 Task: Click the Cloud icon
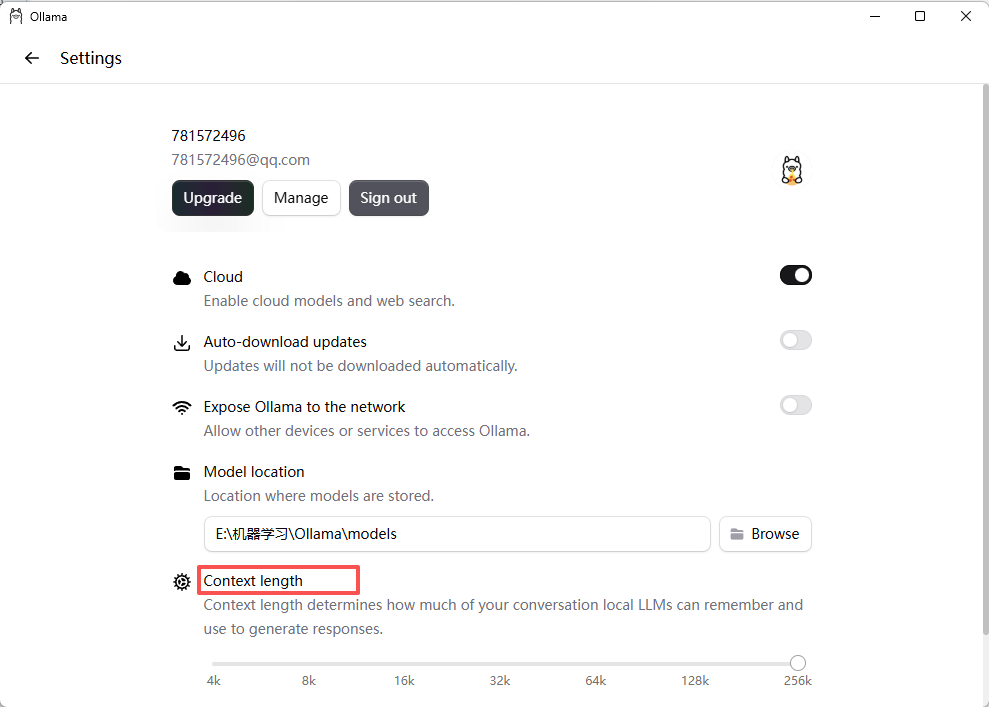182,278
